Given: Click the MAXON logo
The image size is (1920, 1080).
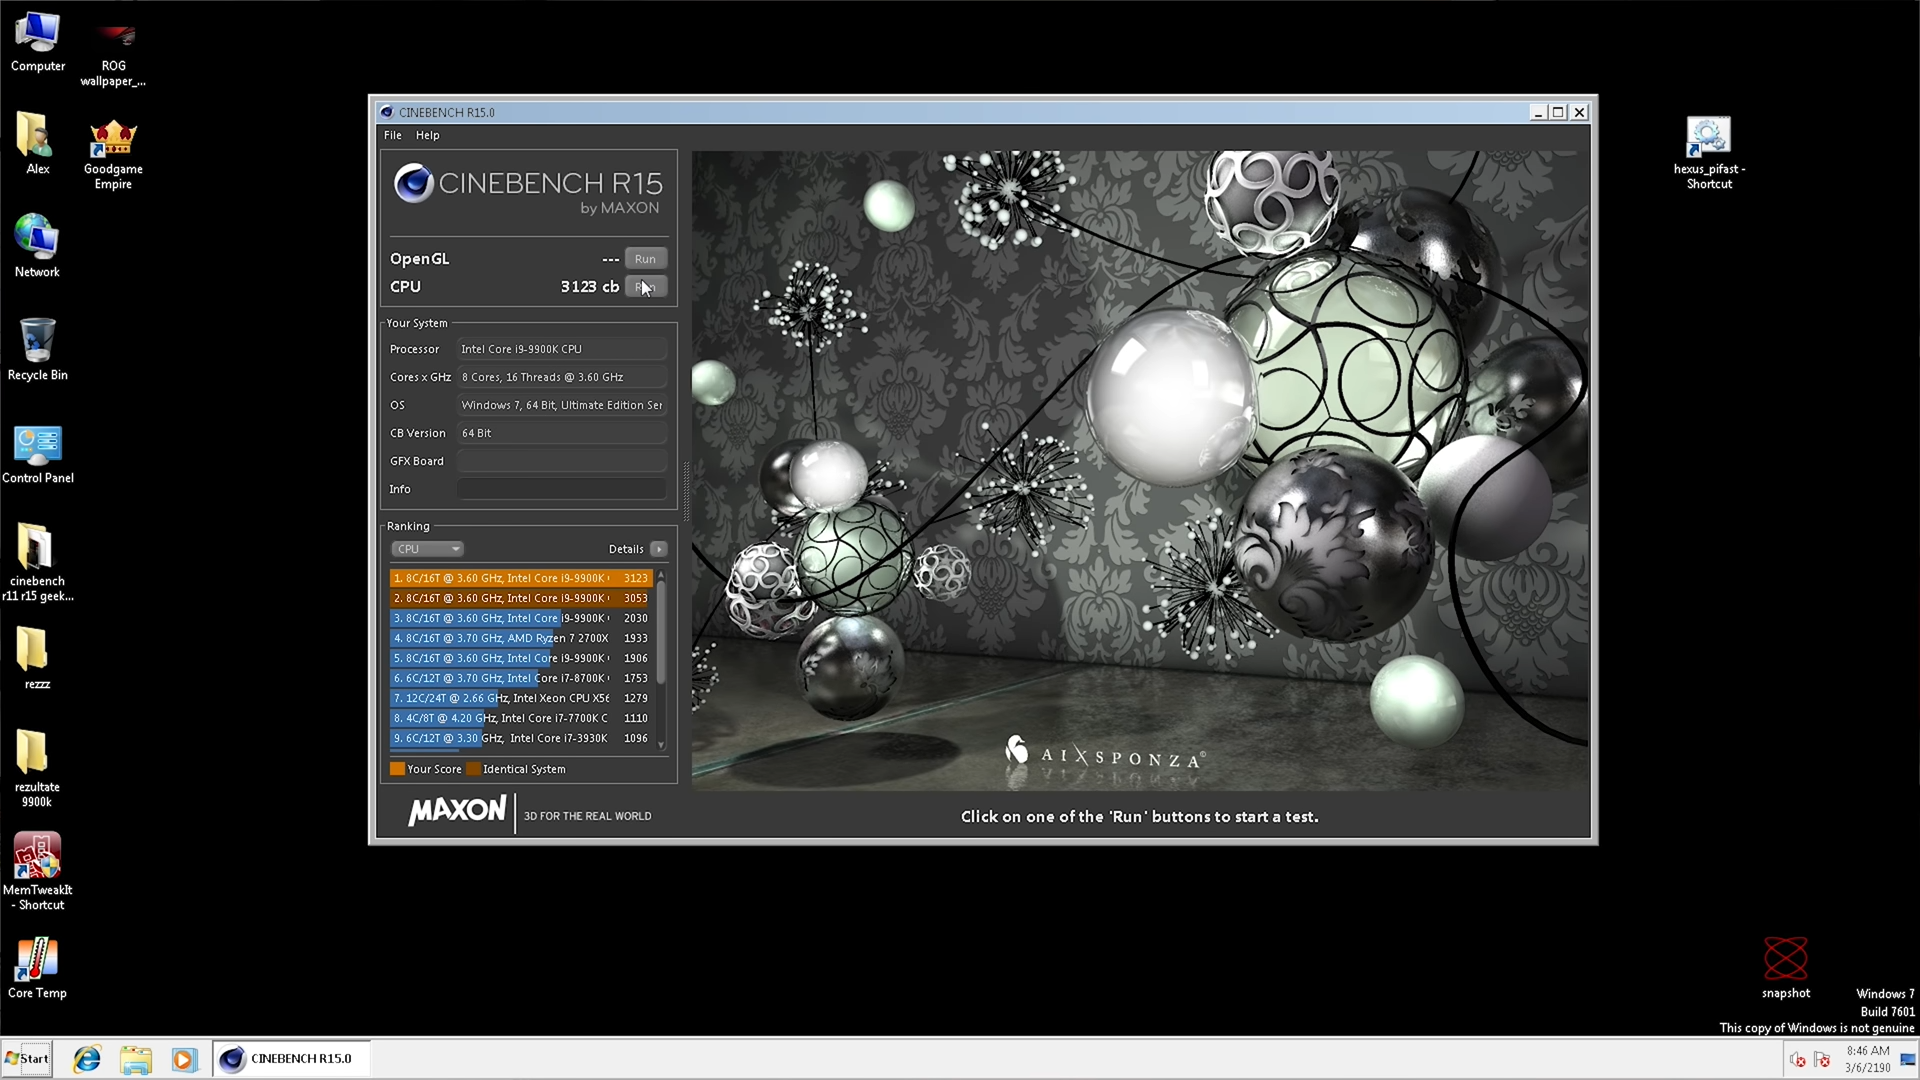Looking at the screenshot, I should [x=457, y=811].
